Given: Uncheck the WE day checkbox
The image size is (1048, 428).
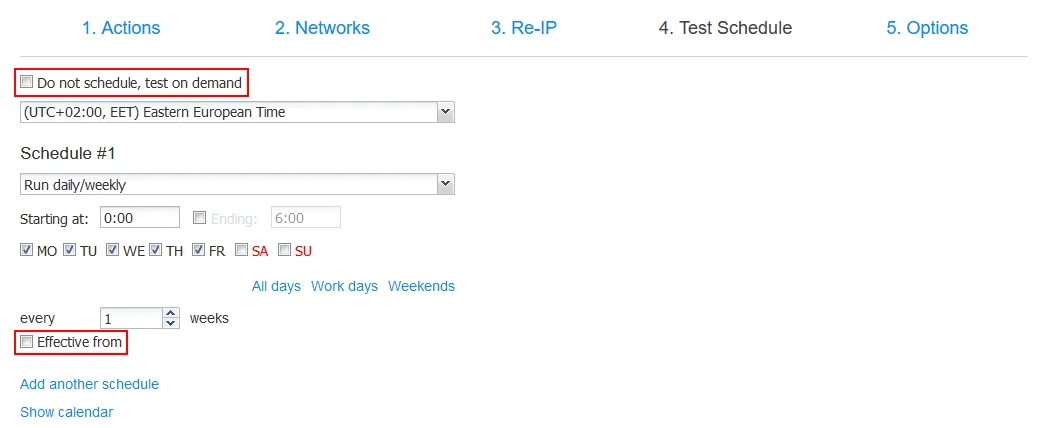Looking at the screenshot, I should [113, 250].
